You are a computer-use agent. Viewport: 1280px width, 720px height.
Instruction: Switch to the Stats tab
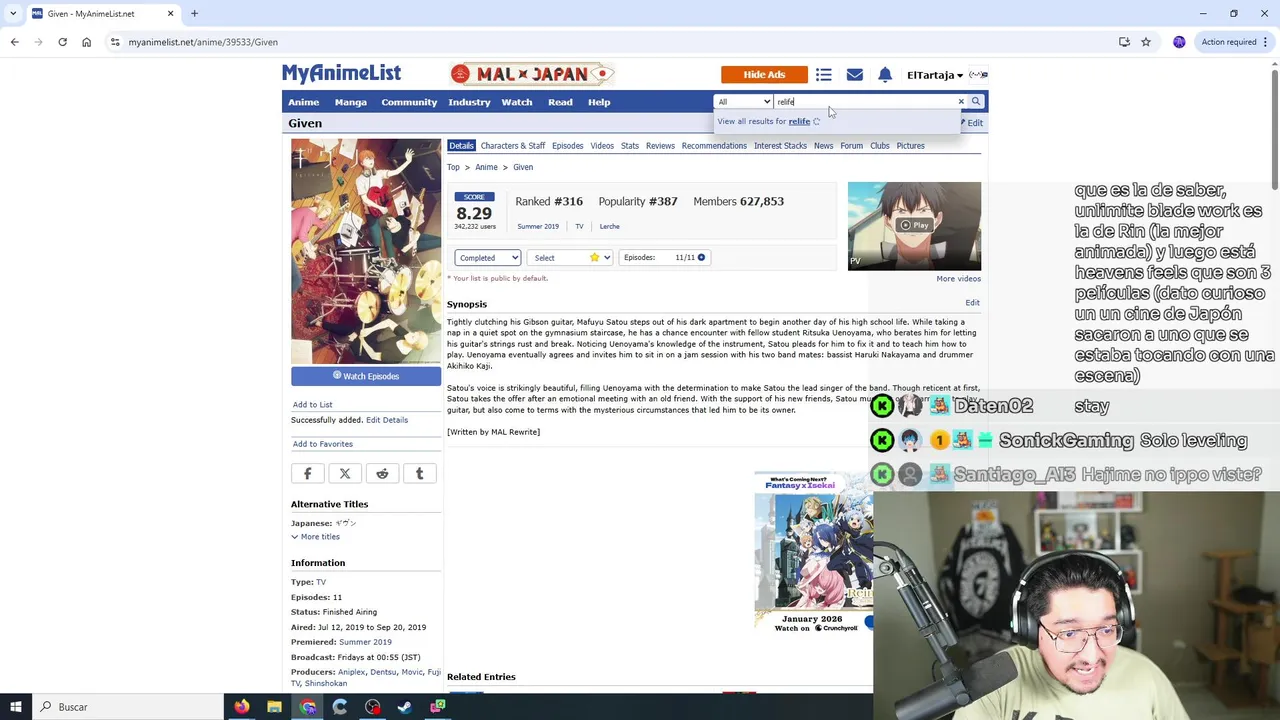point(630,146)
